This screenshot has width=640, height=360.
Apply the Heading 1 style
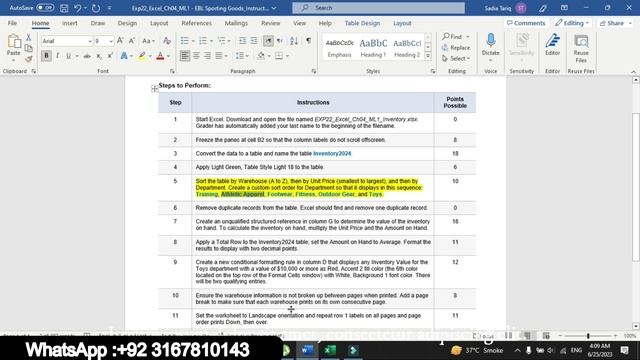(x=373, y=47)
